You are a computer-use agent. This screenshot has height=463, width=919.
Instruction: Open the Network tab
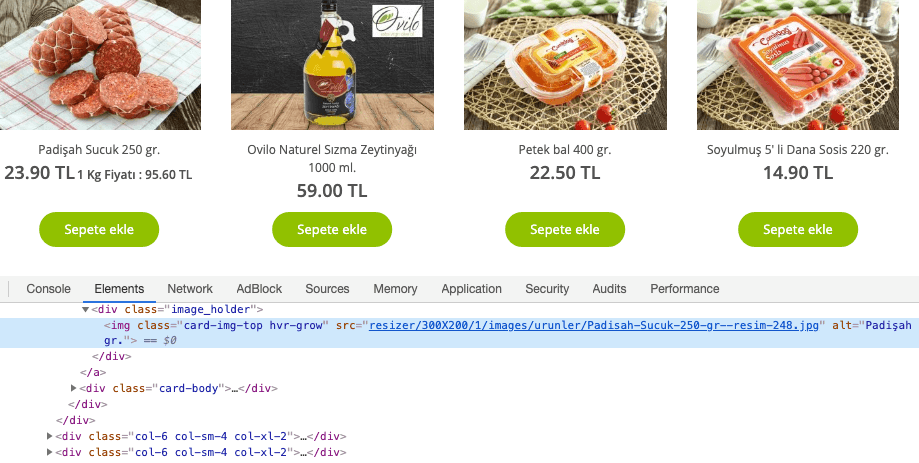coord(190,289)
